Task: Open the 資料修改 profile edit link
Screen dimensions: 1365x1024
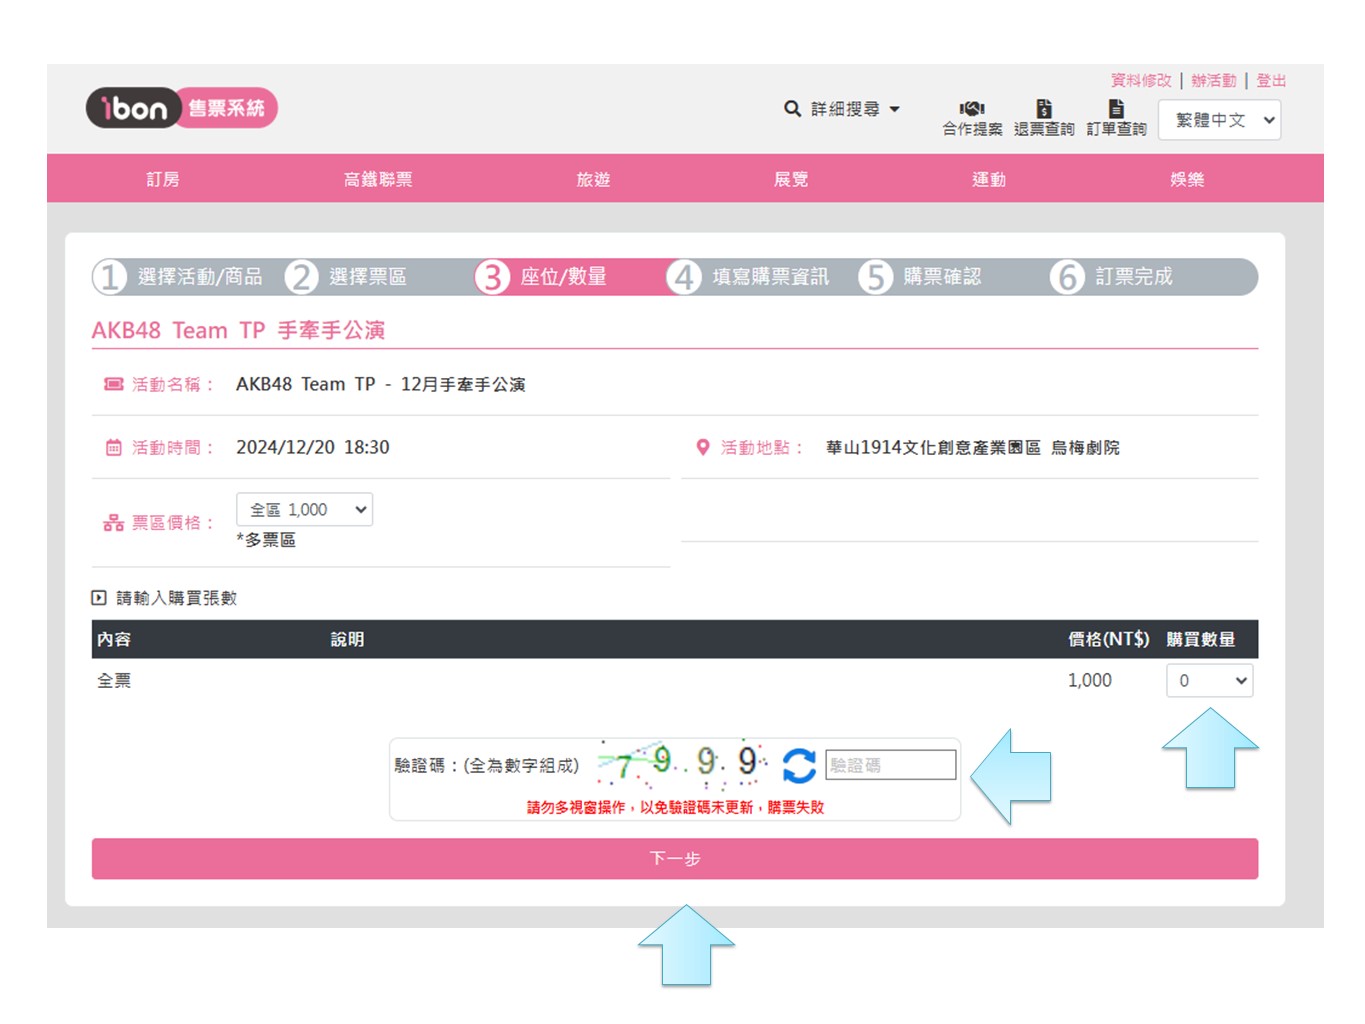Action: (x=1141, y=81)
